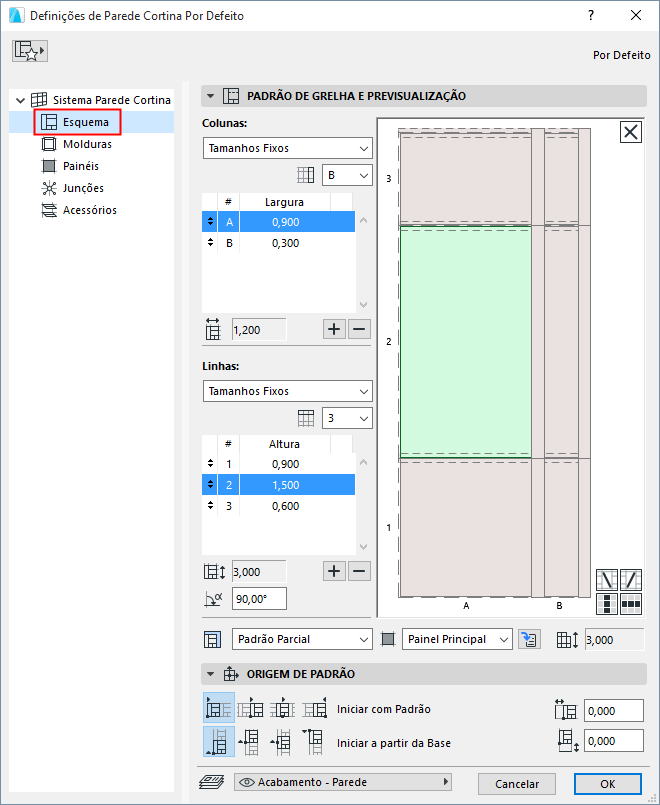Open the row count dropdown showing 3
The width and height of the screenshot is (660, 805).
coord(347,418)
